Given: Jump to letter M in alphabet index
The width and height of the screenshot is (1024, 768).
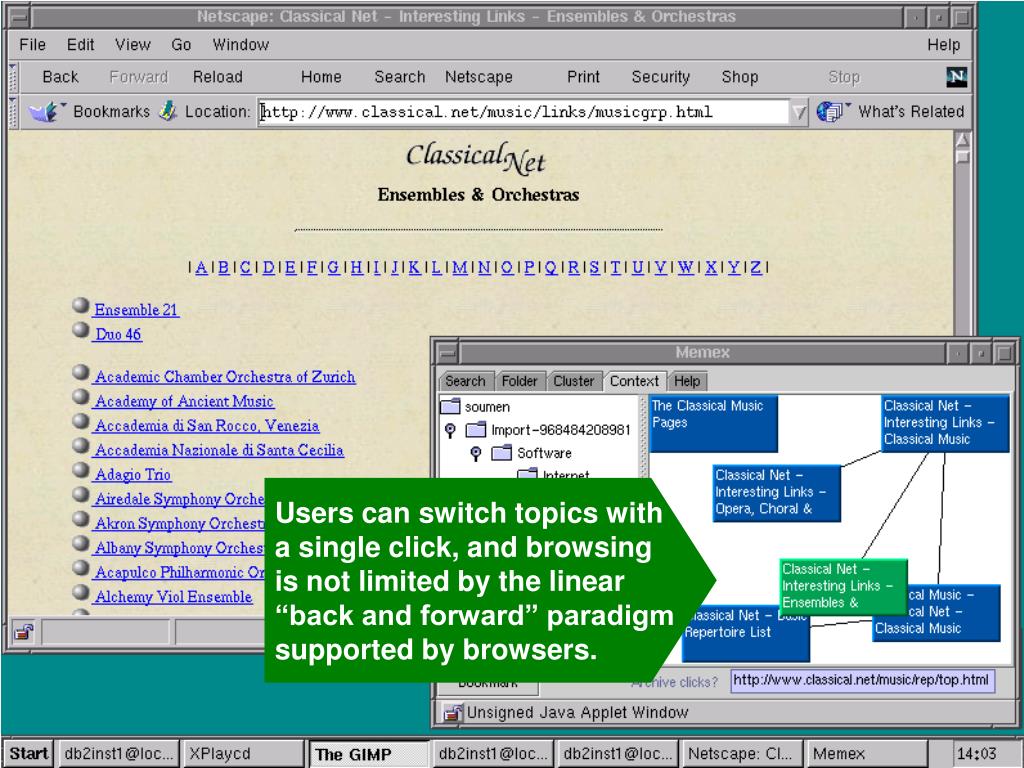Looking at the screenshot, I should coord(460,267).
